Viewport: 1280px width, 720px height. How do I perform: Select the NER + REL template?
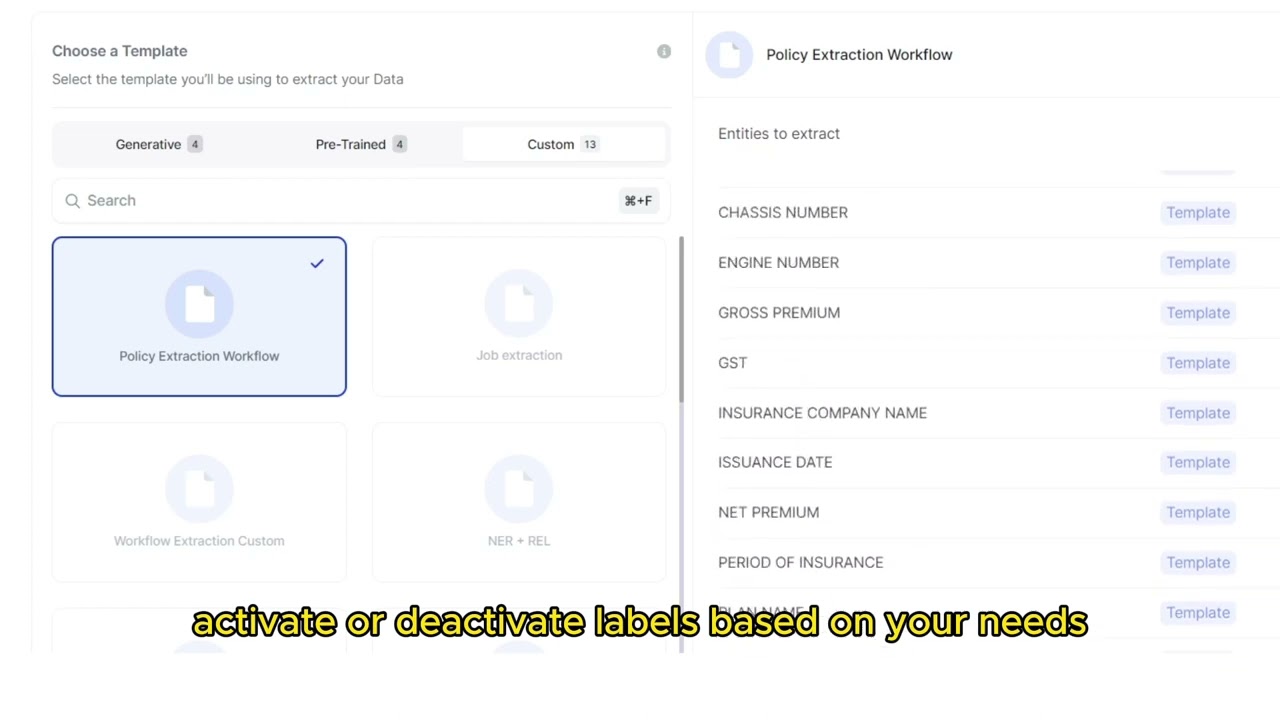coord(519,502)
